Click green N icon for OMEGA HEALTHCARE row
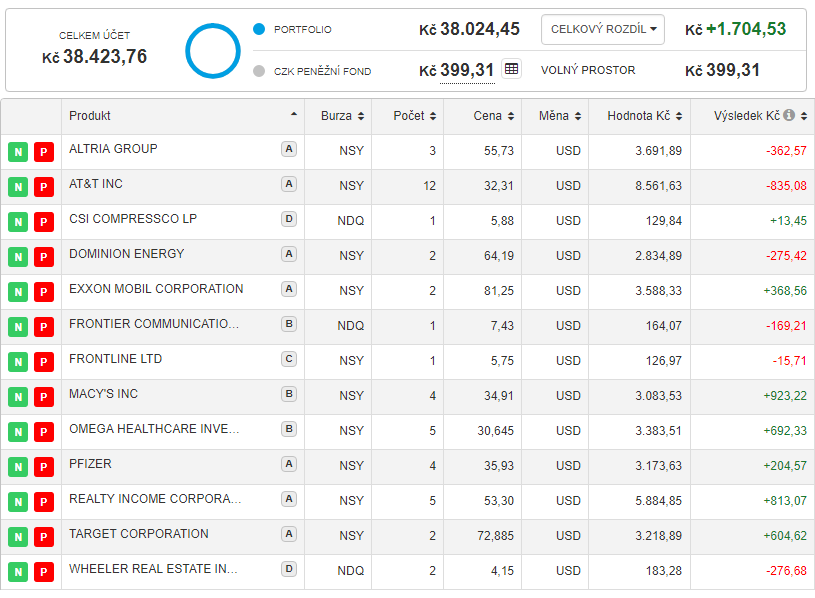The height and width of the screenshot is (598, 815). click(x=18, y=432)
